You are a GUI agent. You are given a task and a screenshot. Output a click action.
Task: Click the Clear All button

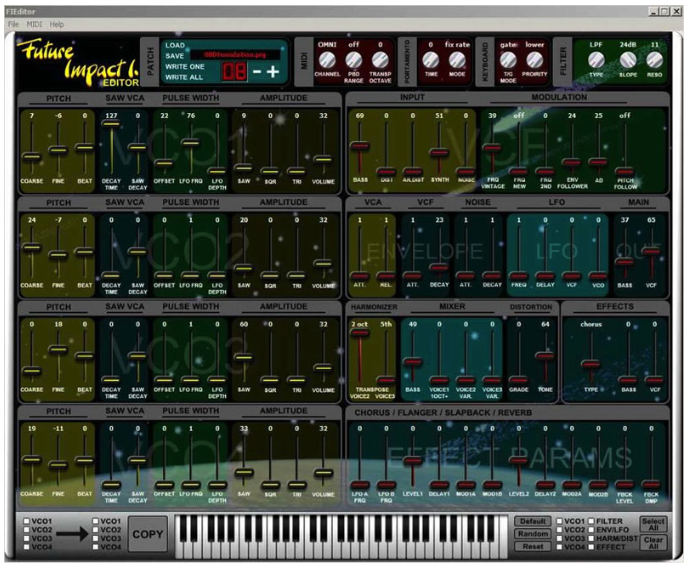coord(653,543)
